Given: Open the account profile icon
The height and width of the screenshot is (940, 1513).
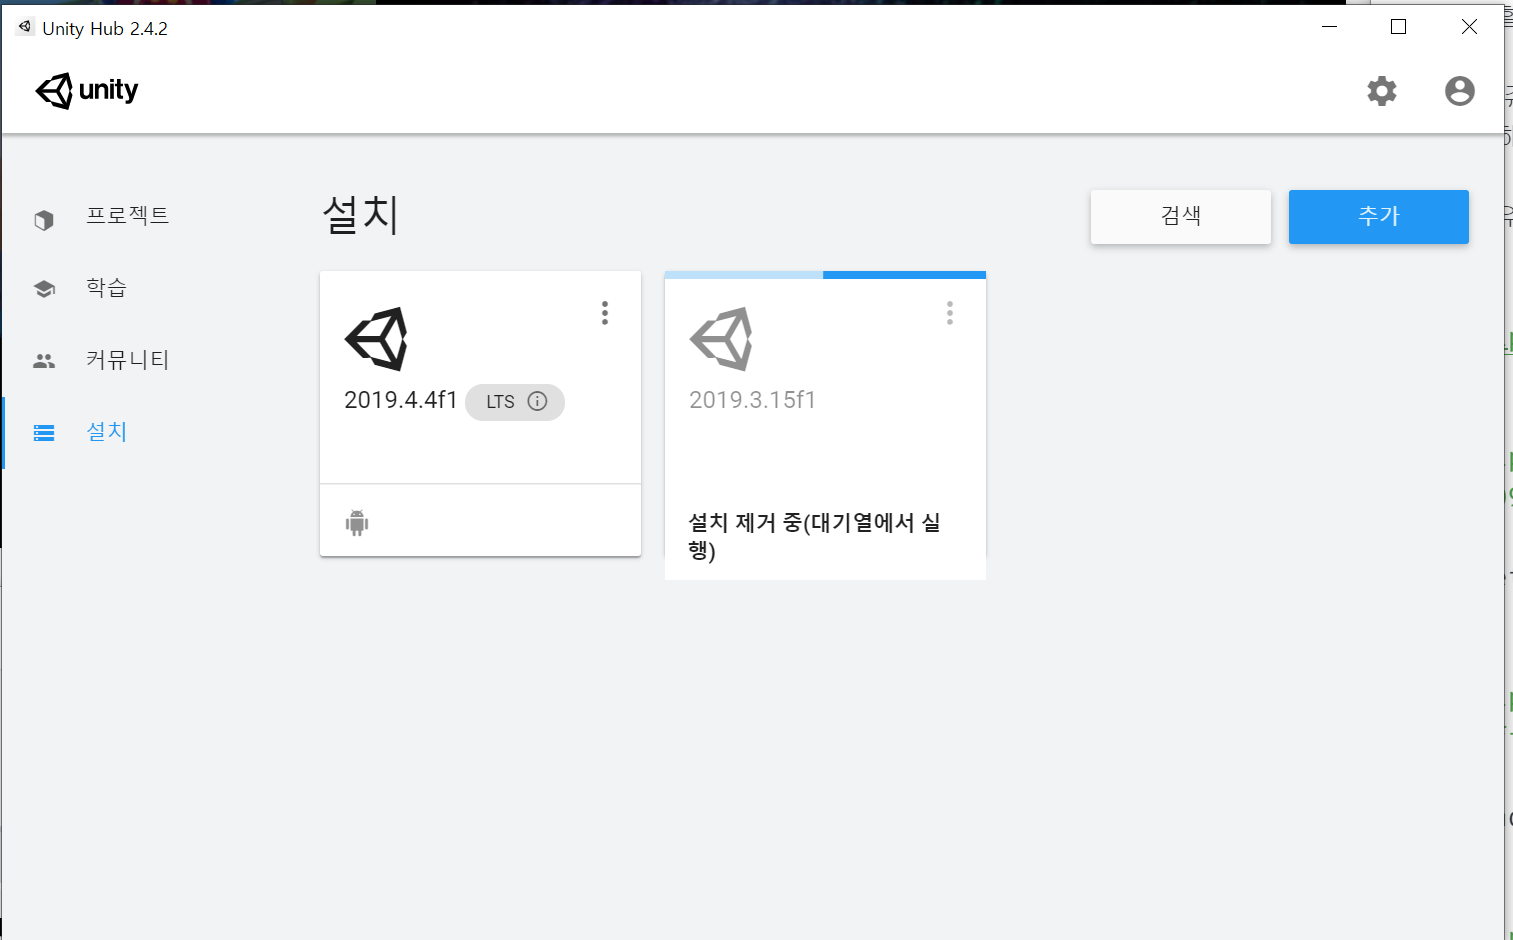Looking at the screenshot, I should coord(1460,91).
